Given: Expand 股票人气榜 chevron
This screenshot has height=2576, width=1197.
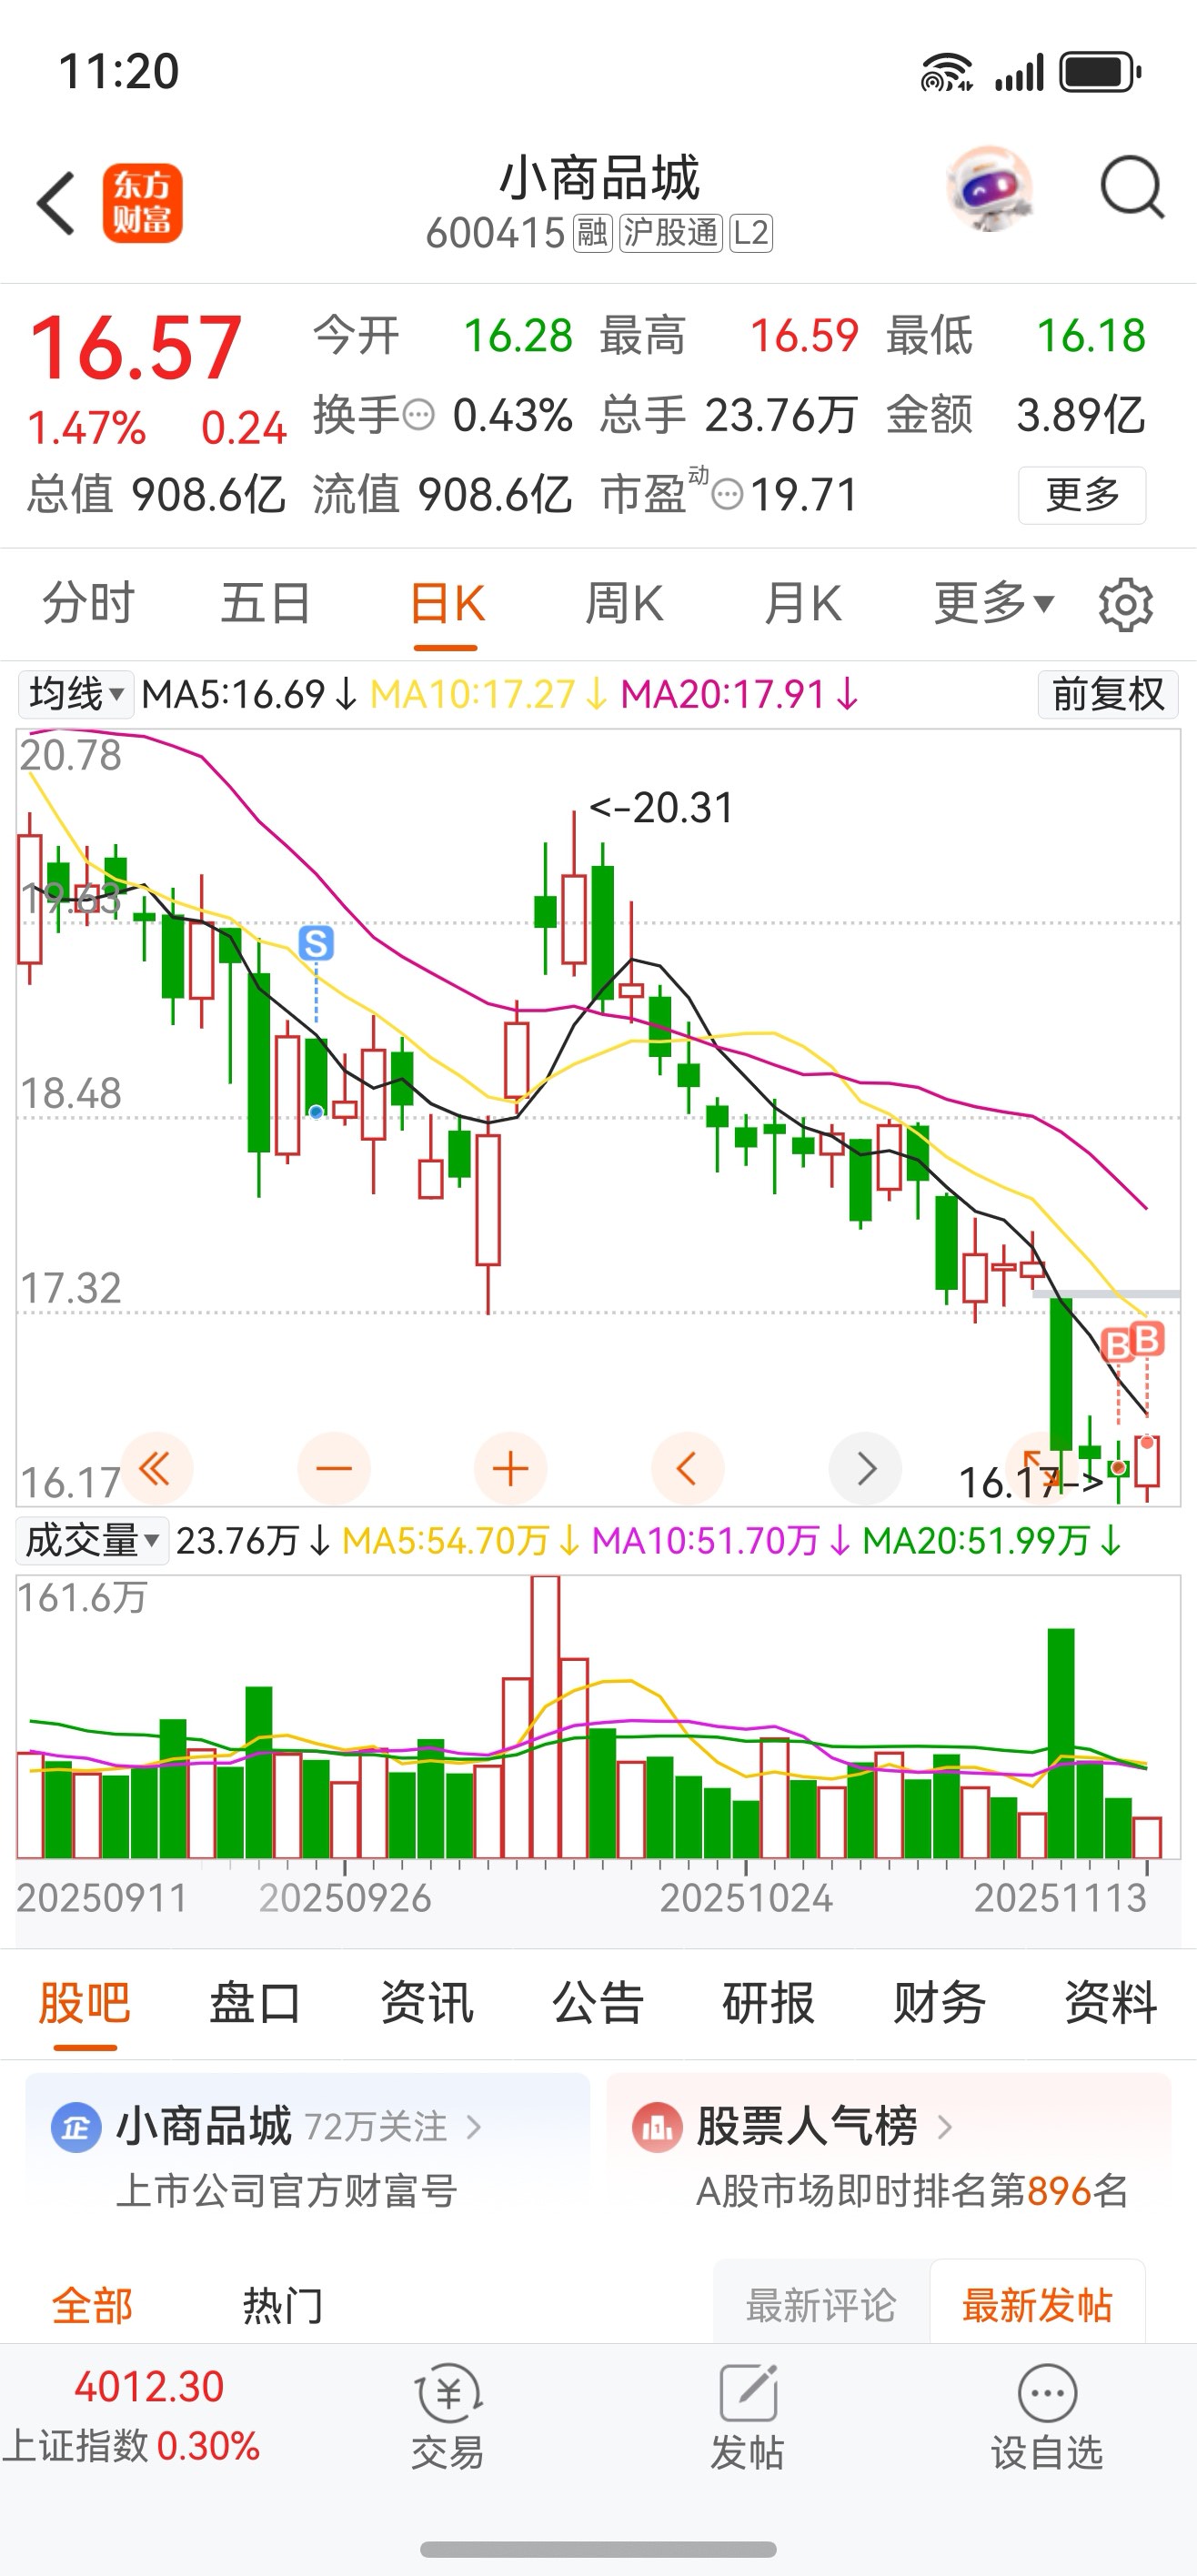Looking at the screenshot, I should coord(944,2128).
